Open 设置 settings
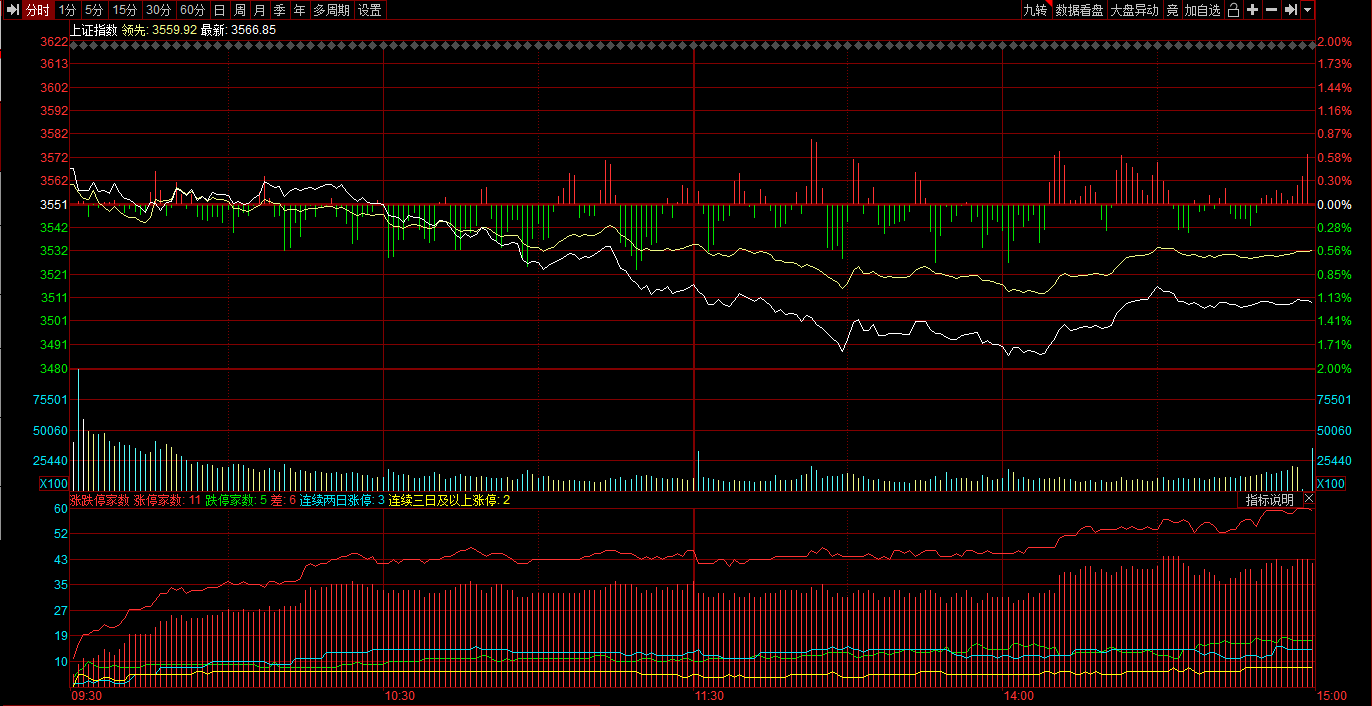The height and width of the screenshot is (706, 1372). [370, 10]
